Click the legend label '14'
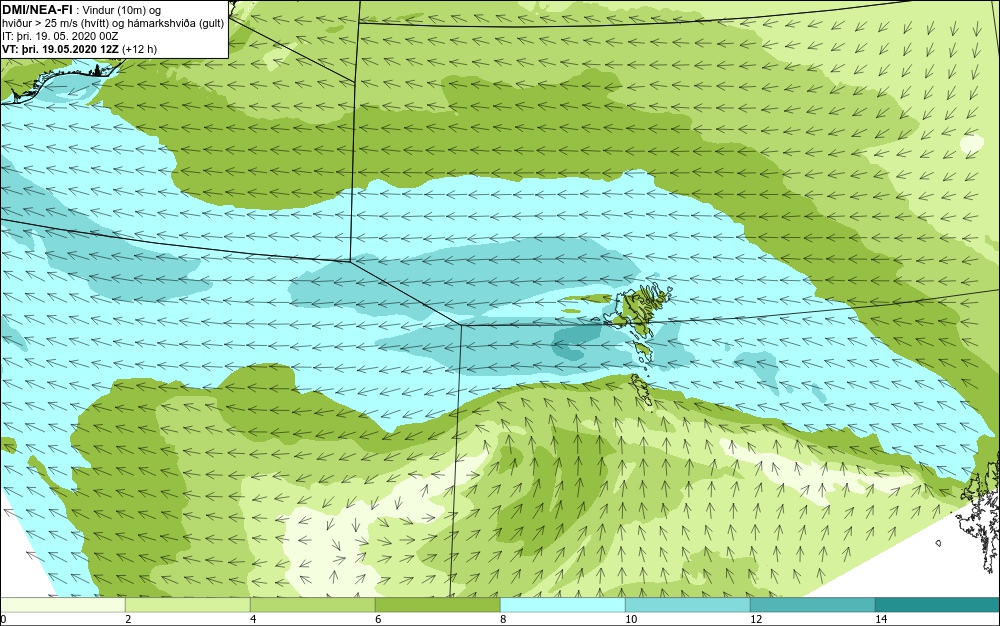The image size is (1000, 626). click(x=881, y=619)
